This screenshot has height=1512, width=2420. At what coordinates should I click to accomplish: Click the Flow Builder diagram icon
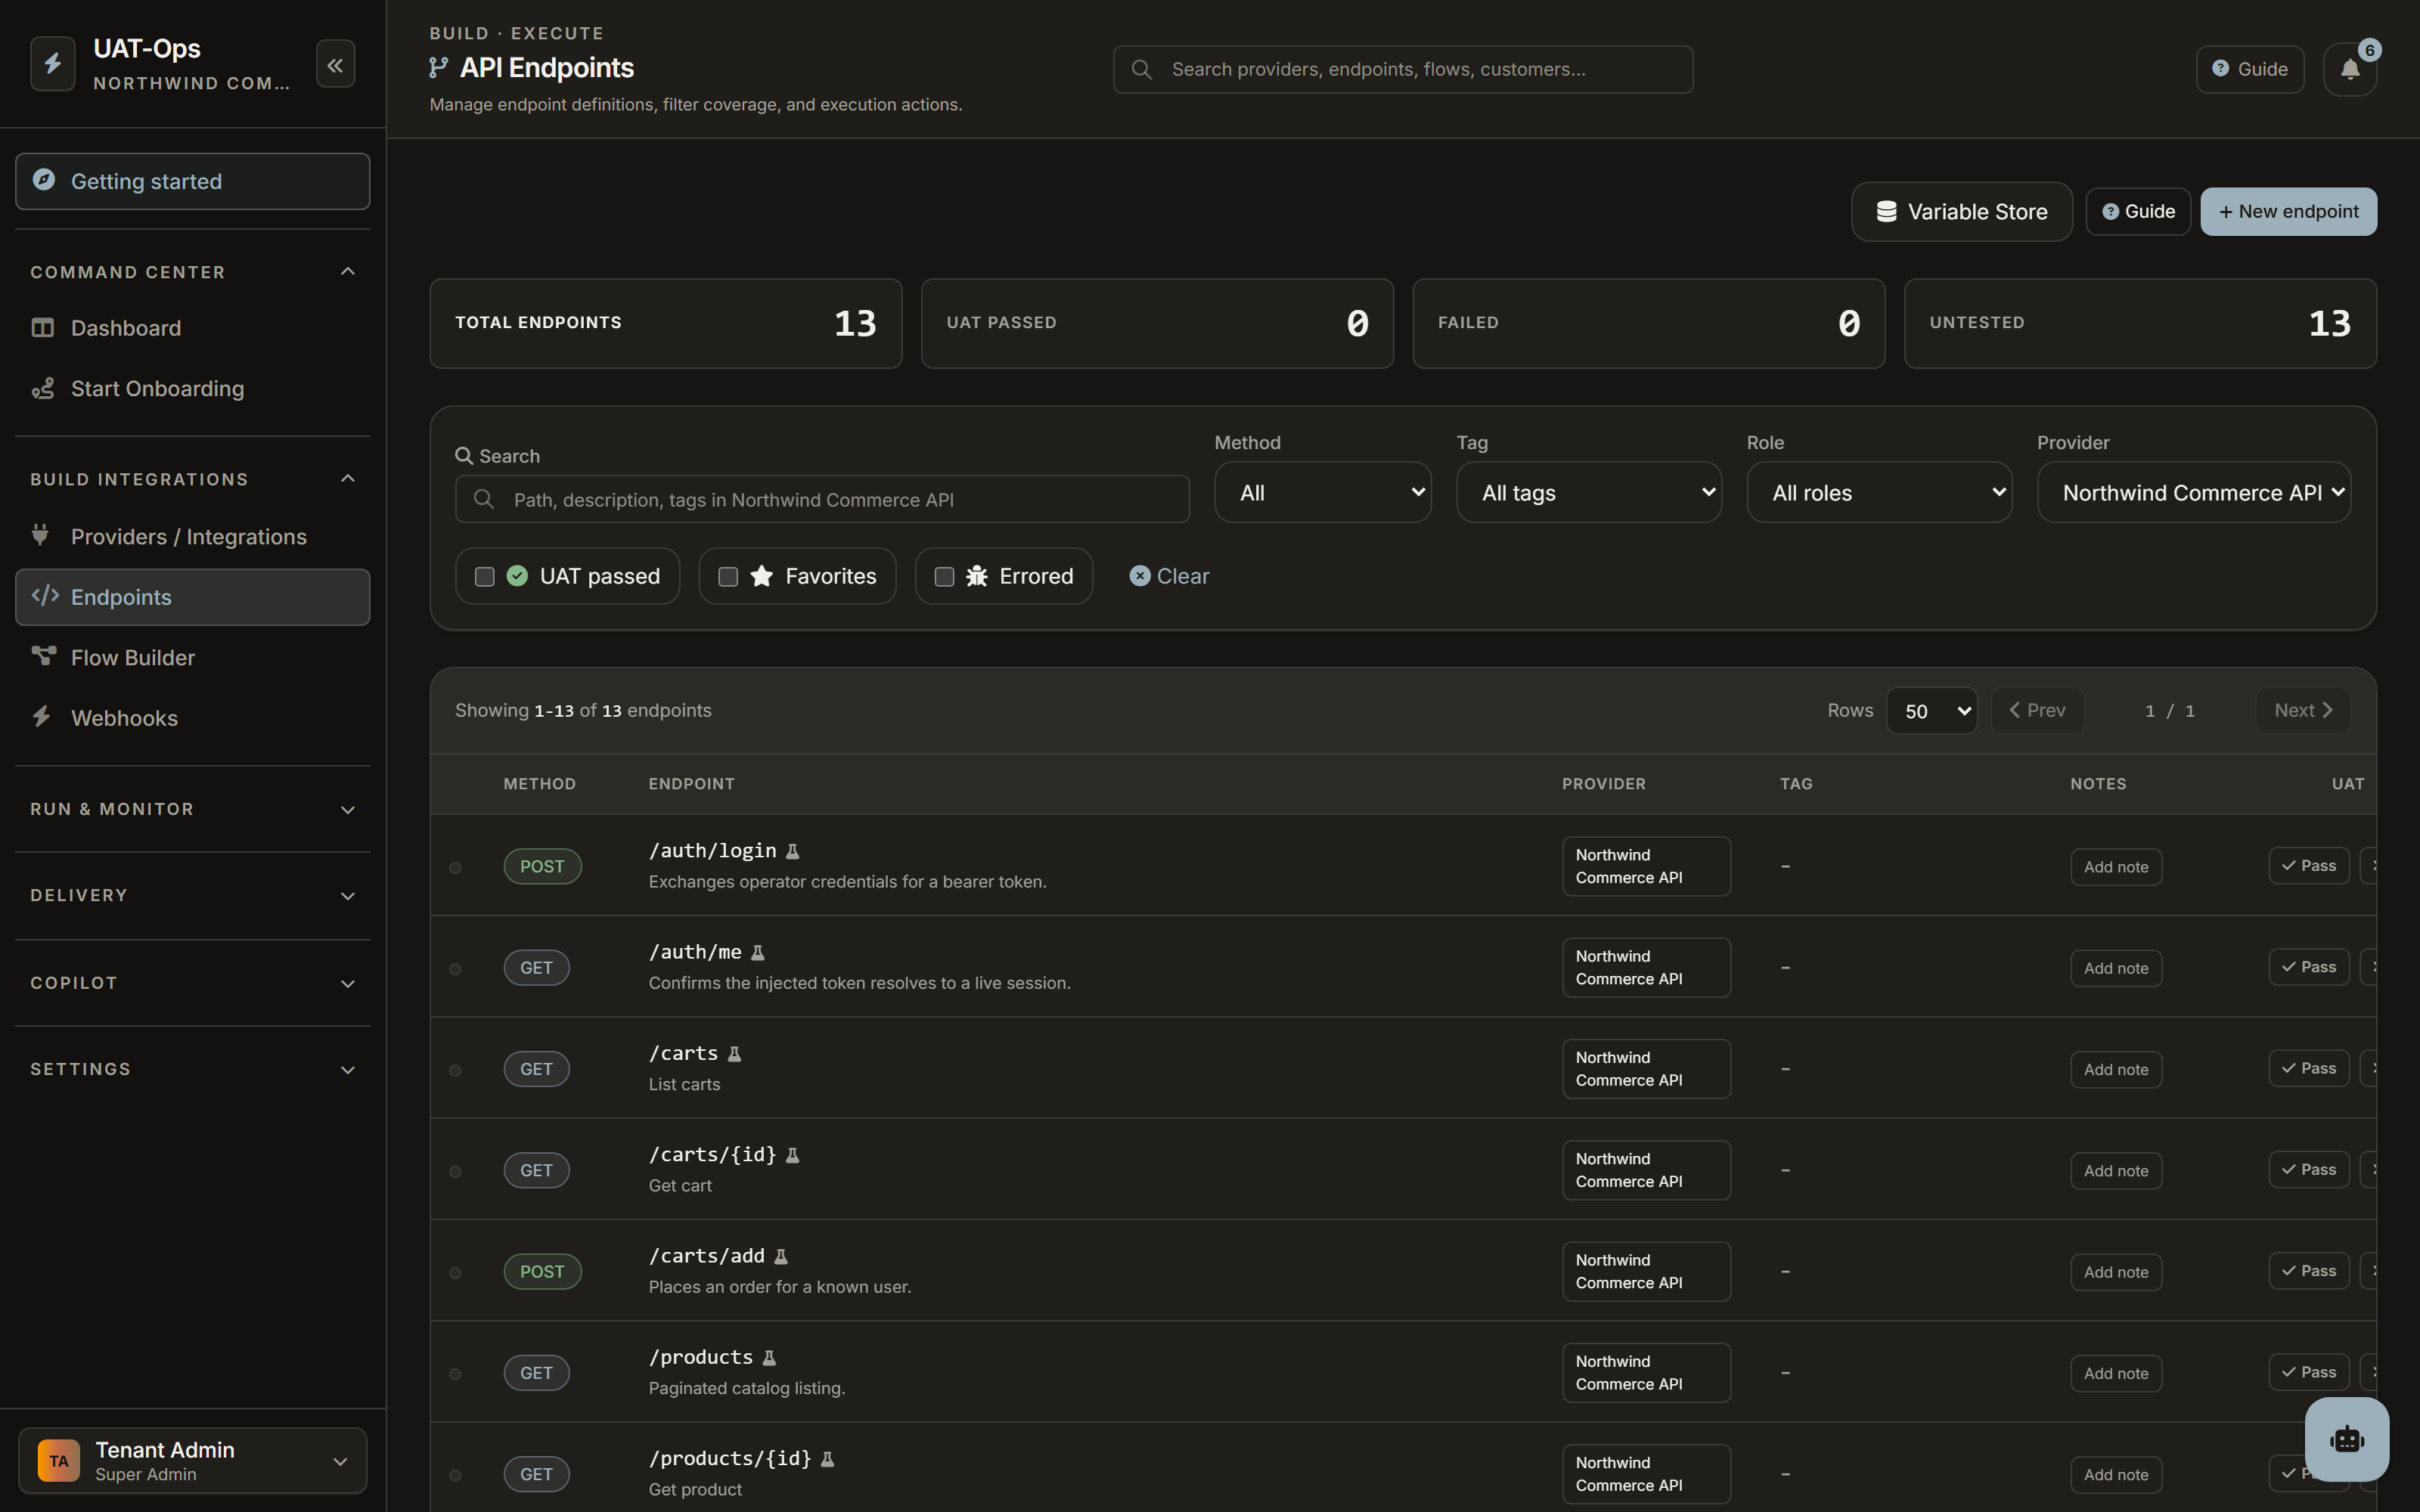click(43, 656)
